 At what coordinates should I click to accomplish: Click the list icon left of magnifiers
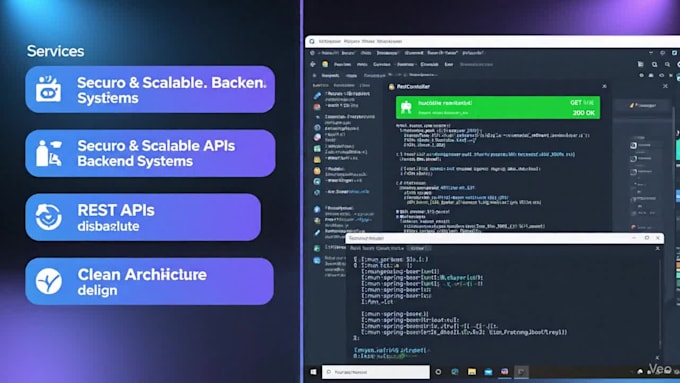pos(641,64)
